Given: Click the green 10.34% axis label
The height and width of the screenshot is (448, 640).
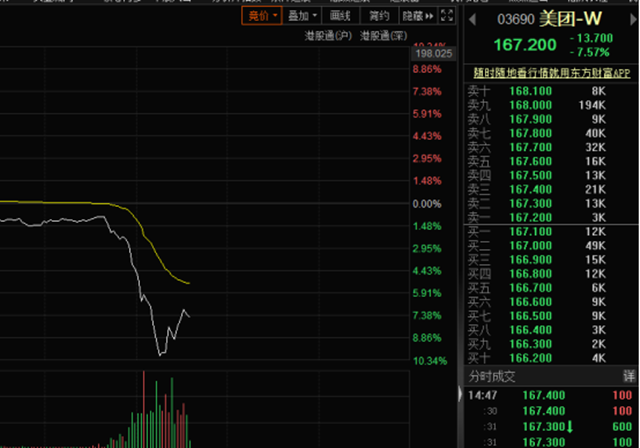Looking at the screenshot, I should (x=430, y=361).
